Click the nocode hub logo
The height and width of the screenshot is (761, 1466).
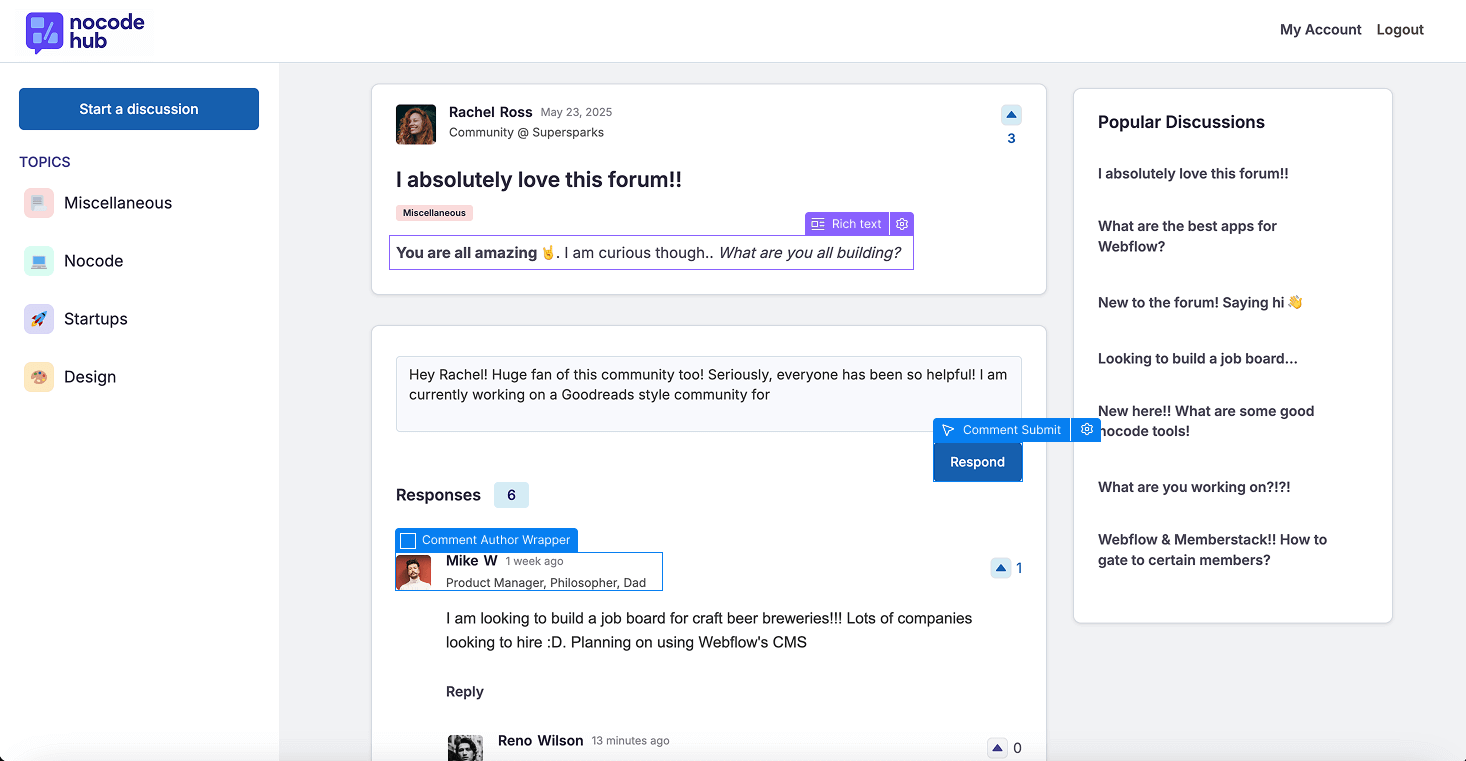point(85,31)
